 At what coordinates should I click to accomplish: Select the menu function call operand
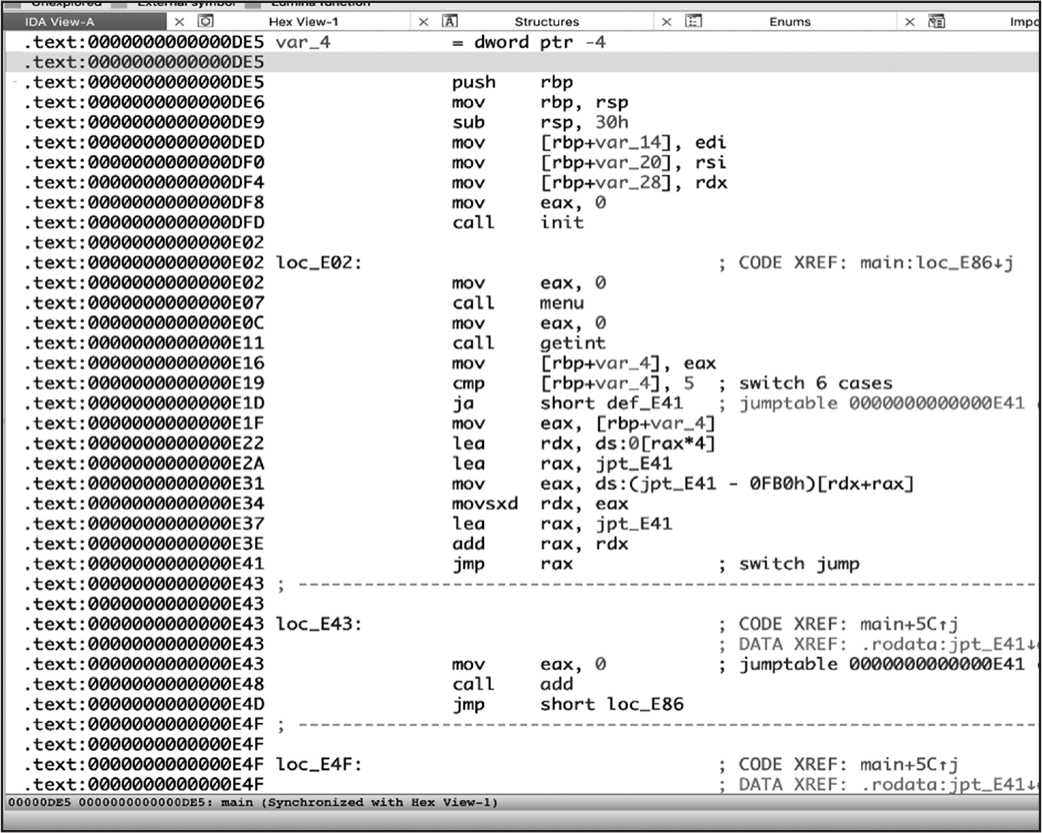[562, 303]
